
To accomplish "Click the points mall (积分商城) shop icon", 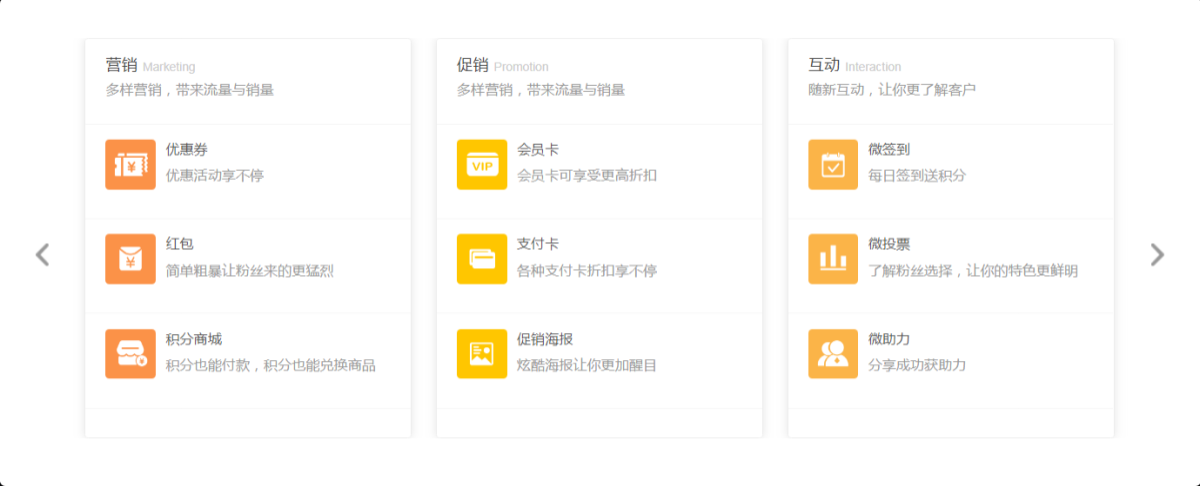I will (x=130, y=354).
